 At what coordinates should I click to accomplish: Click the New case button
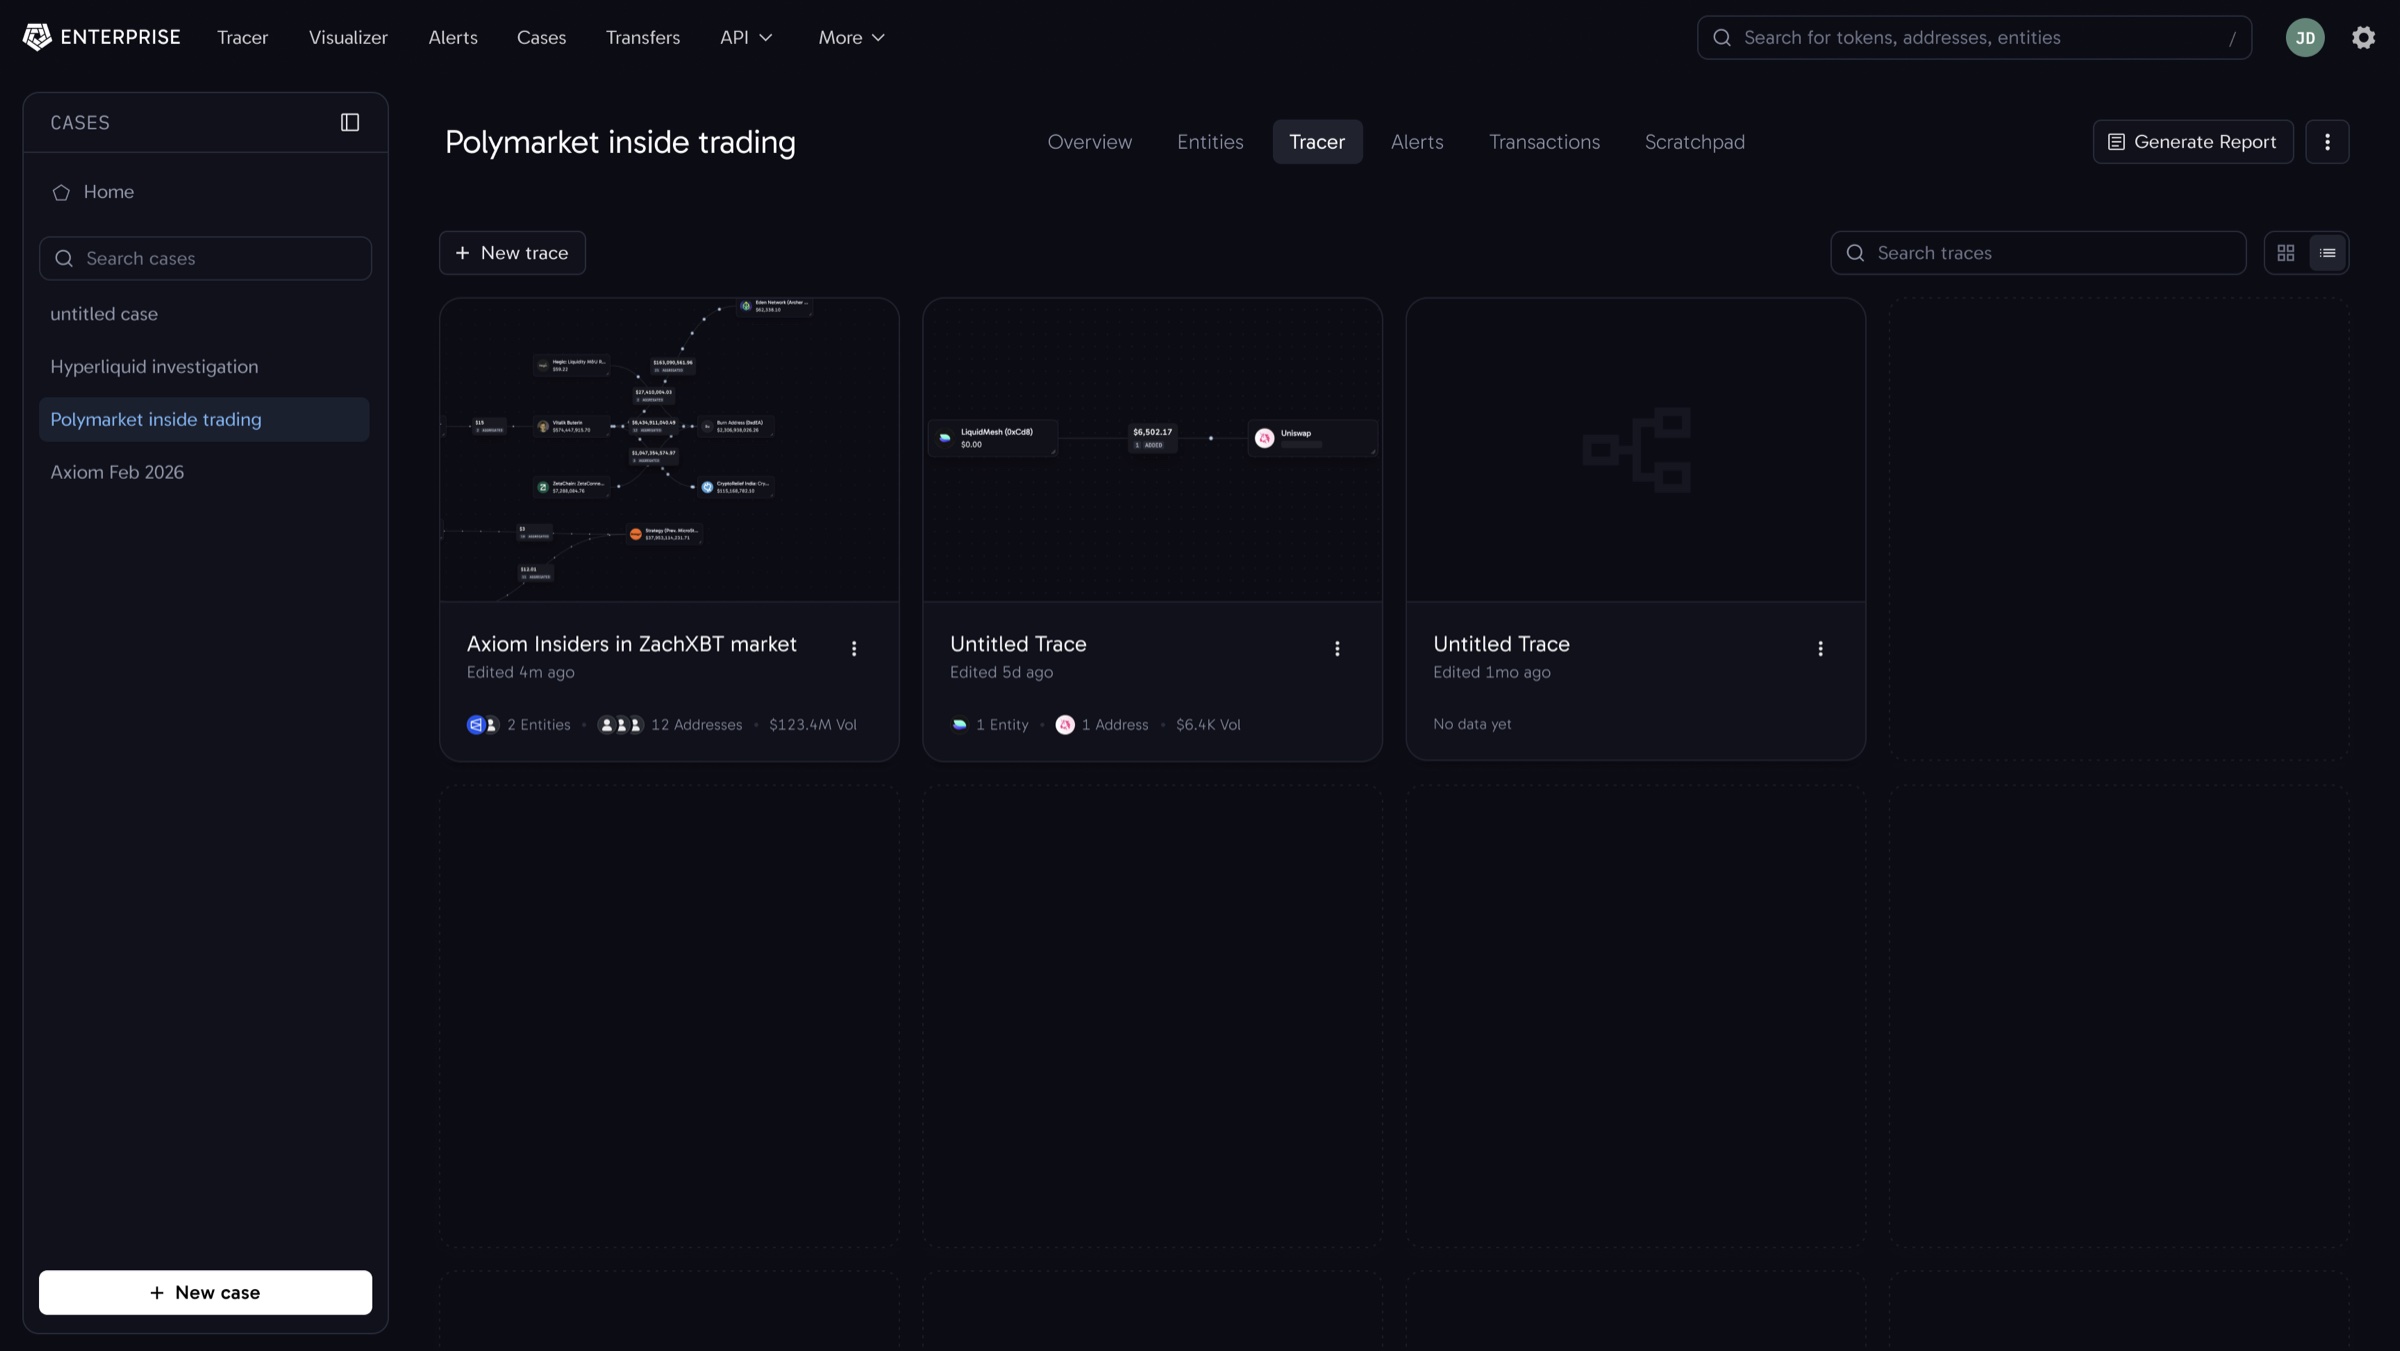pyautogui.click(x=205, y=1292)
